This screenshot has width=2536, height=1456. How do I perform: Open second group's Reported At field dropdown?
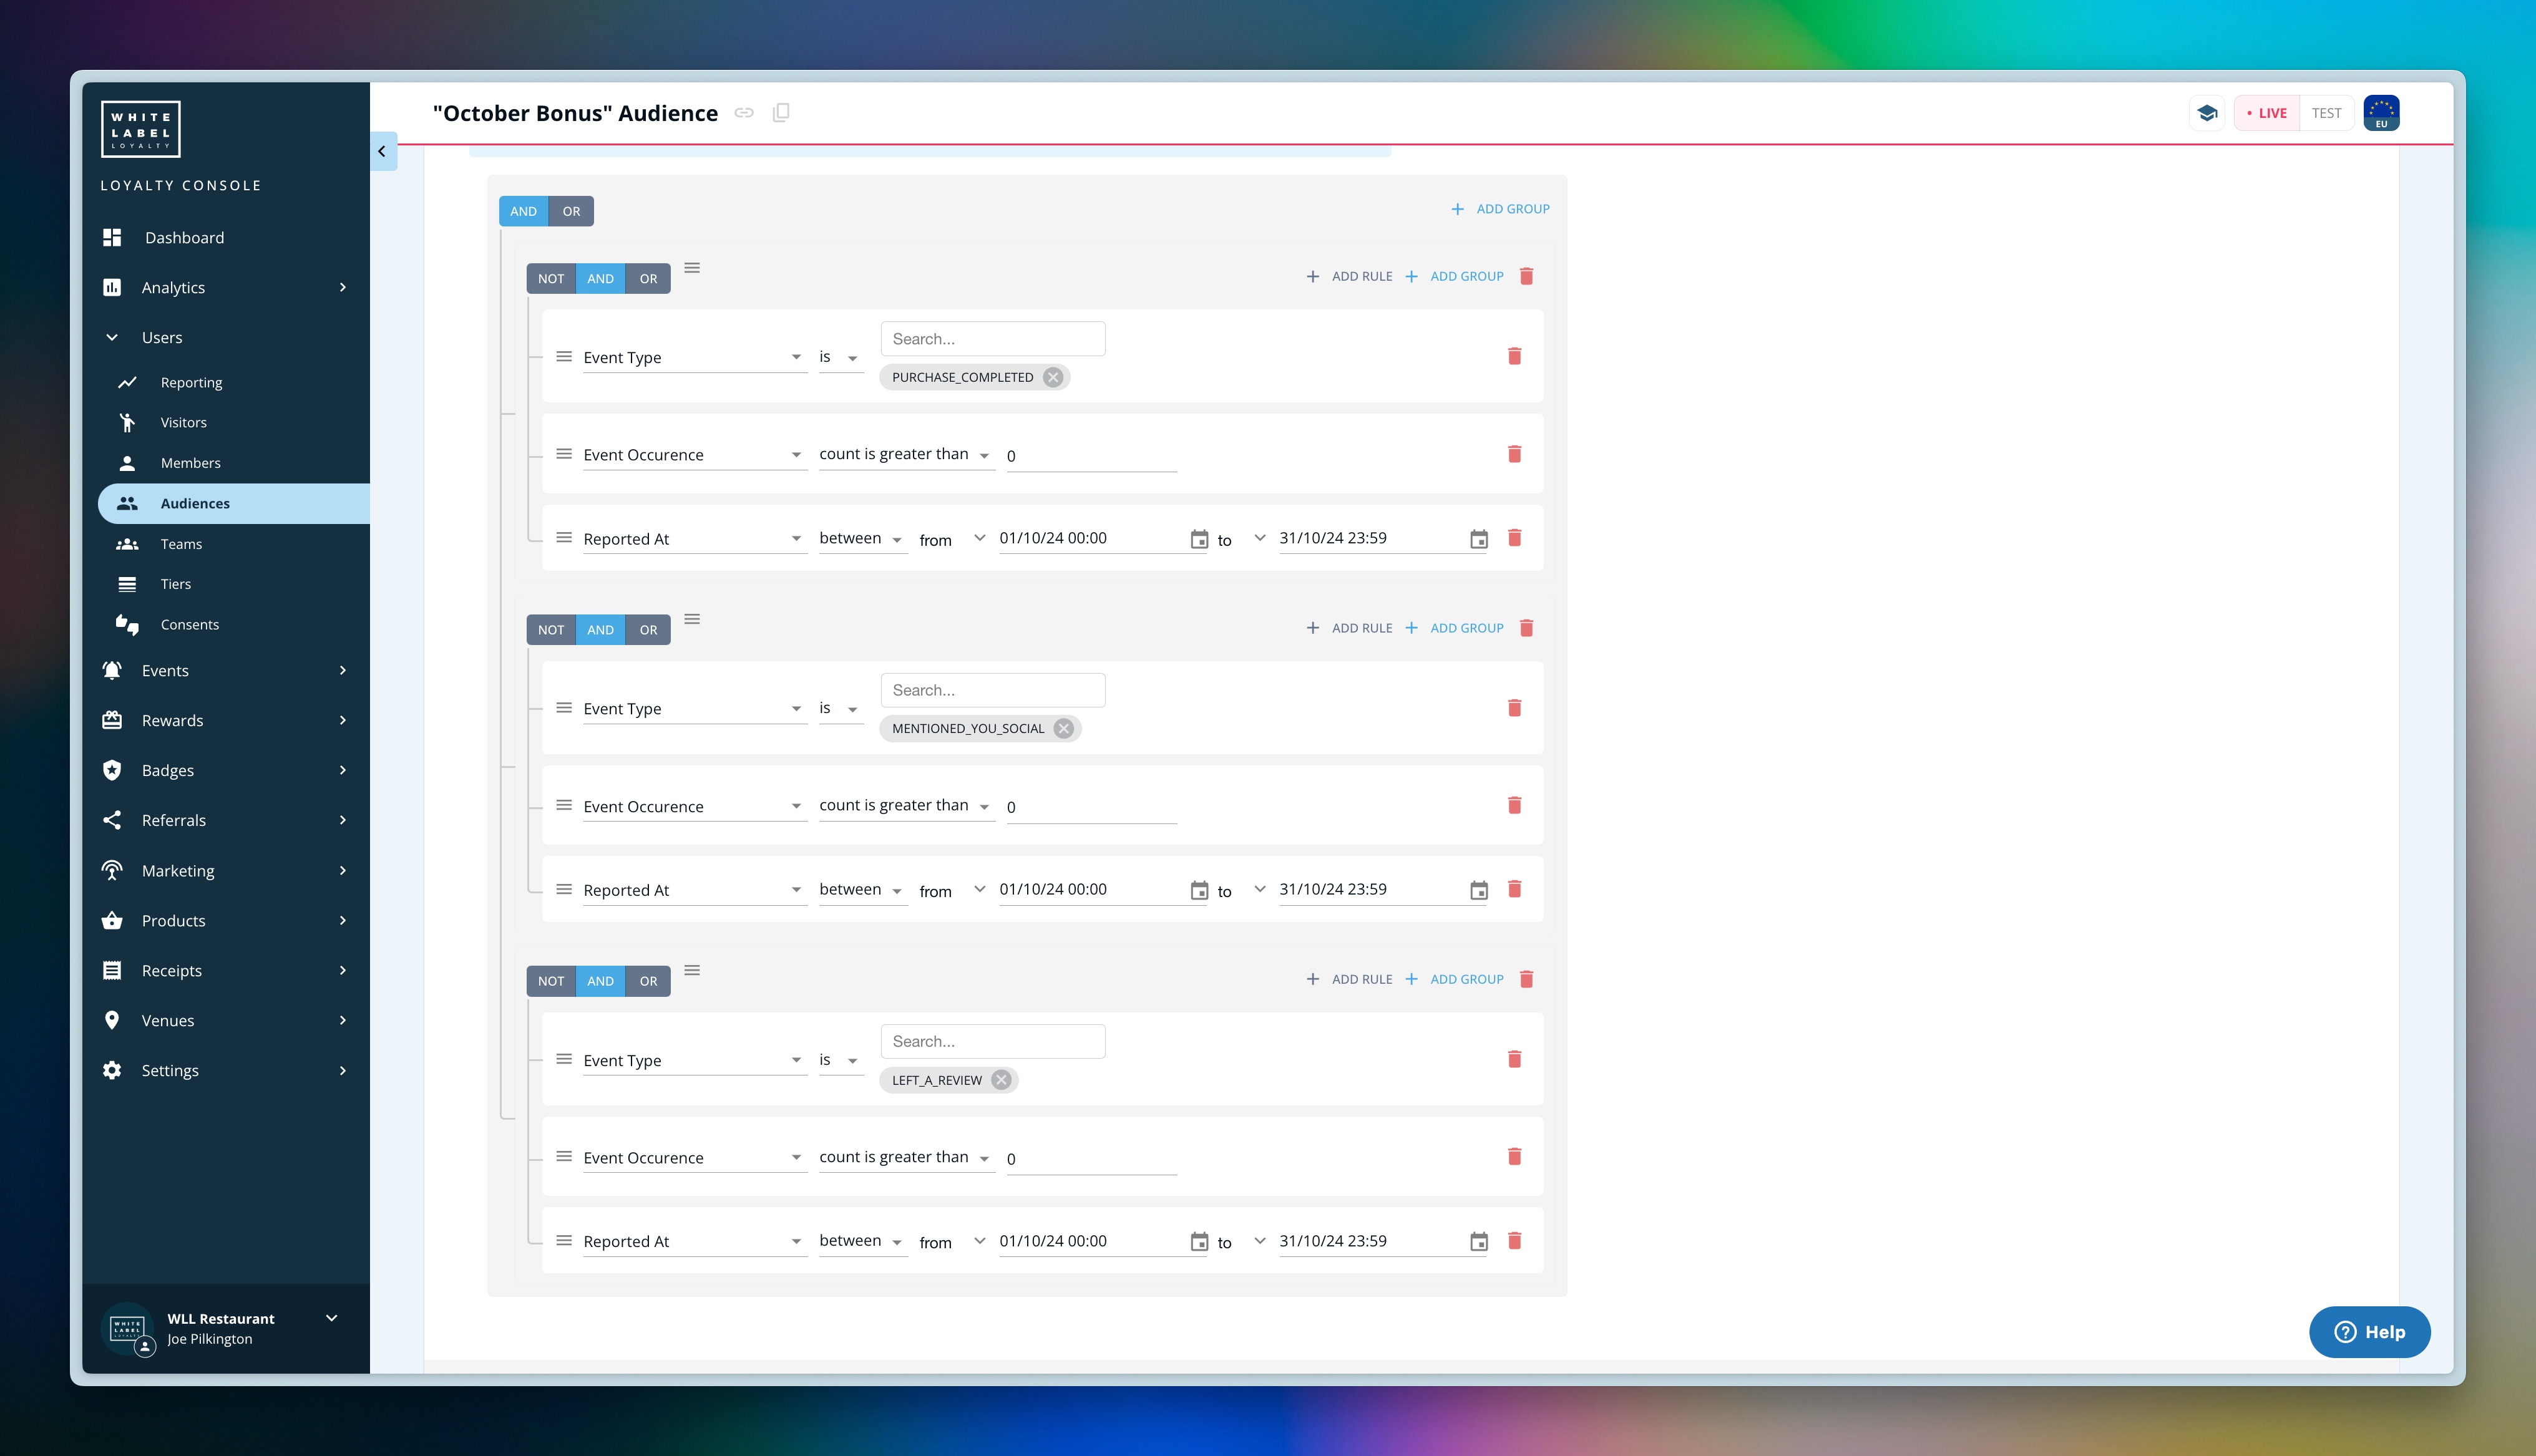(x=695, y=890)
